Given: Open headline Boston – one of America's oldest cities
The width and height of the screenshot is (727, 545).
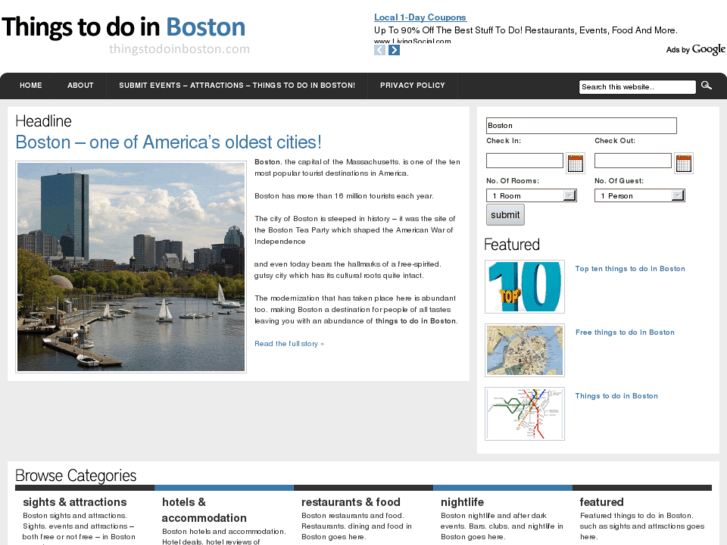Looking at the screenshot, I should [x=168, y=142].
